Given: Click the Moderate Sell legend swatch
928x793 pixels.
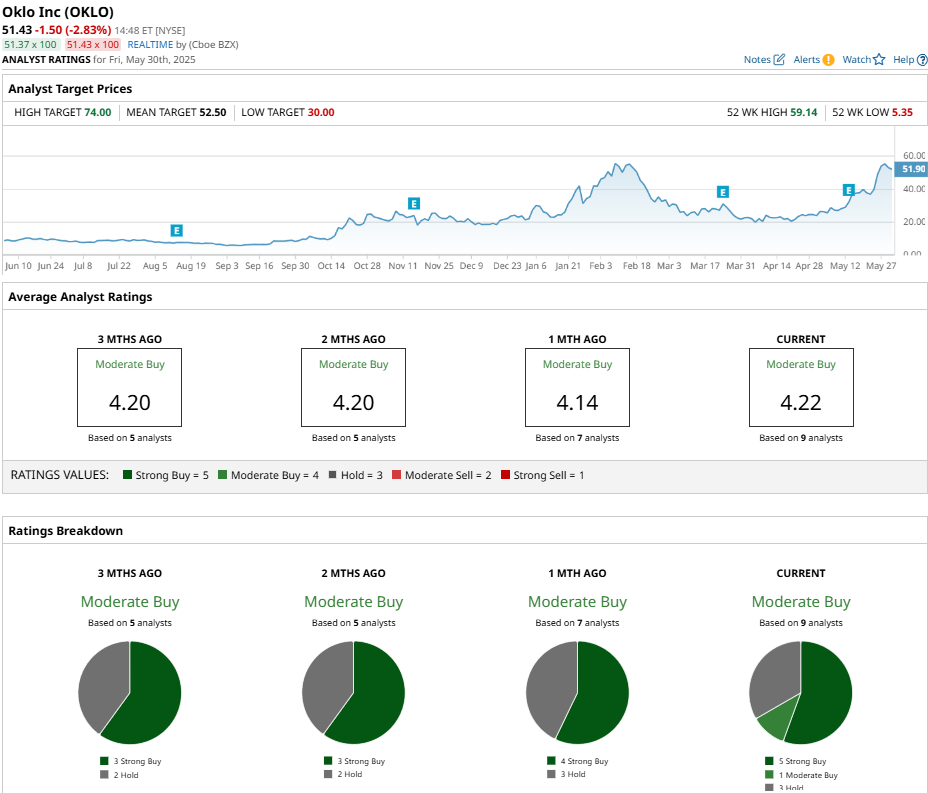Looking at the screenshot, I should pyautogui.click(x=397, y=475).
